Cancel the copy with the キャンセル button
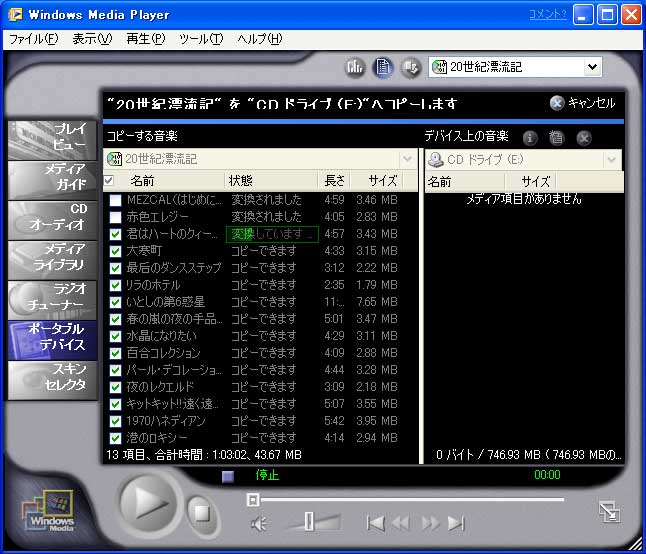The image size is (646, 554). (x=583, y=103)
